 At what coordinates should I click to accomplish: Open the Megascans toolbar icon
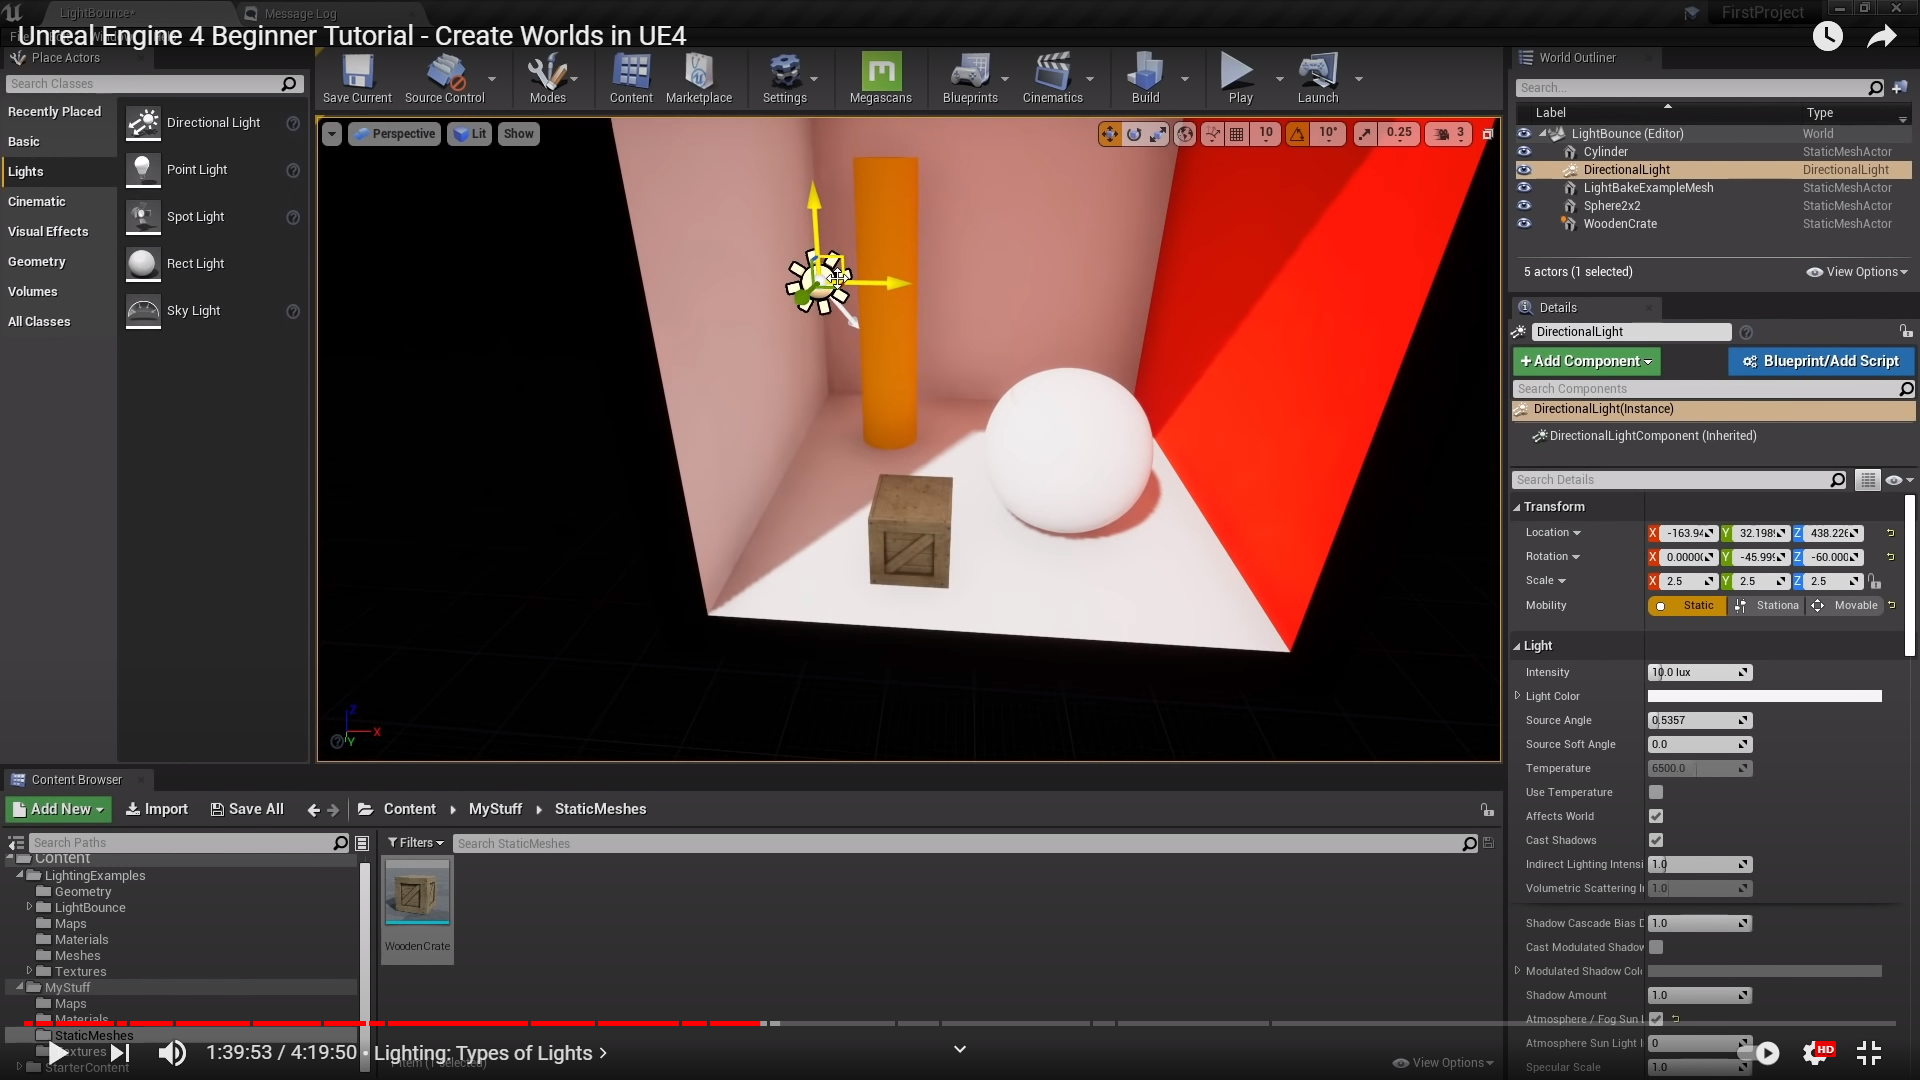880,78
